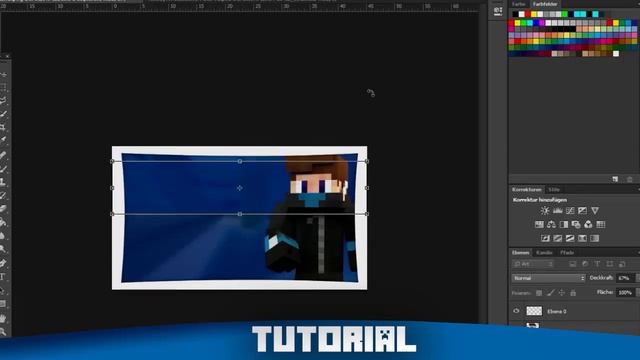This screenshot has width=640, height=360.
Task: Toggle pixel layer filter
Action: (x=573, y=264)
